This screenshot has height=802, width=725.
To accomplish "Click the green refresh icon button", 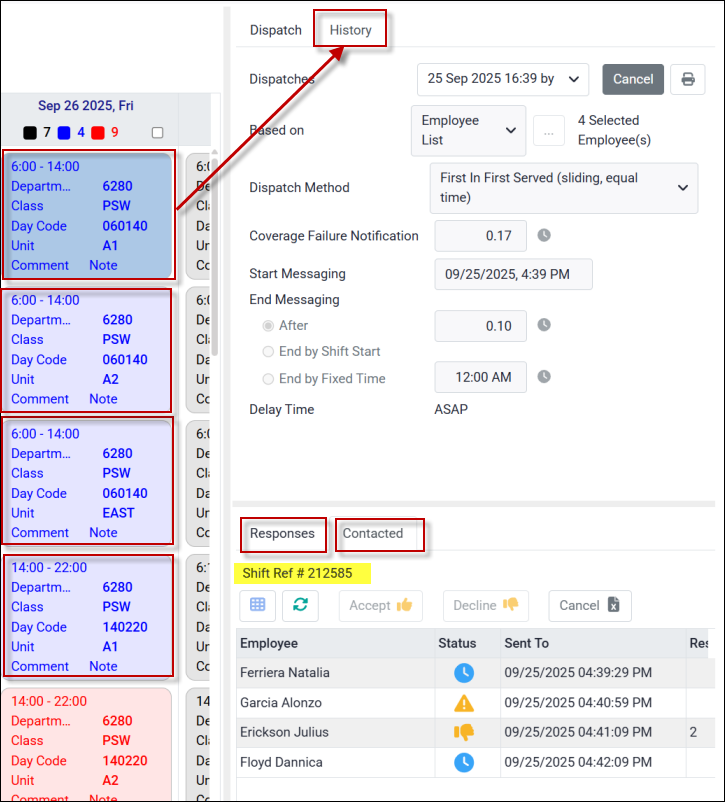I will pos(300,605).
